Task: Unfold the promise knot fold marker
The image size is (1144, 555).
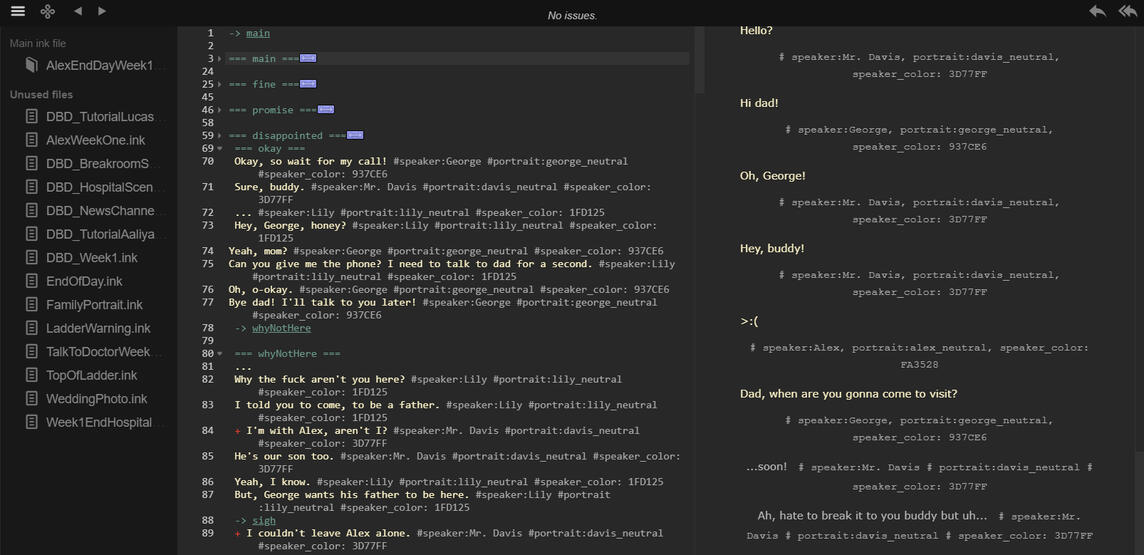Action: click(325, 110)
